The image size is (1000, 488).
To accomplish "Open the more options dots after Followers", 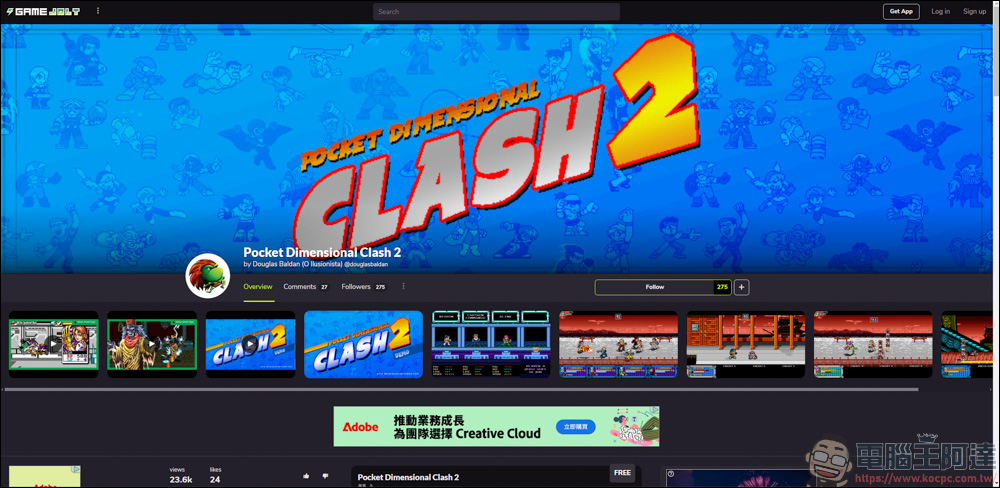I will (403, 286).
